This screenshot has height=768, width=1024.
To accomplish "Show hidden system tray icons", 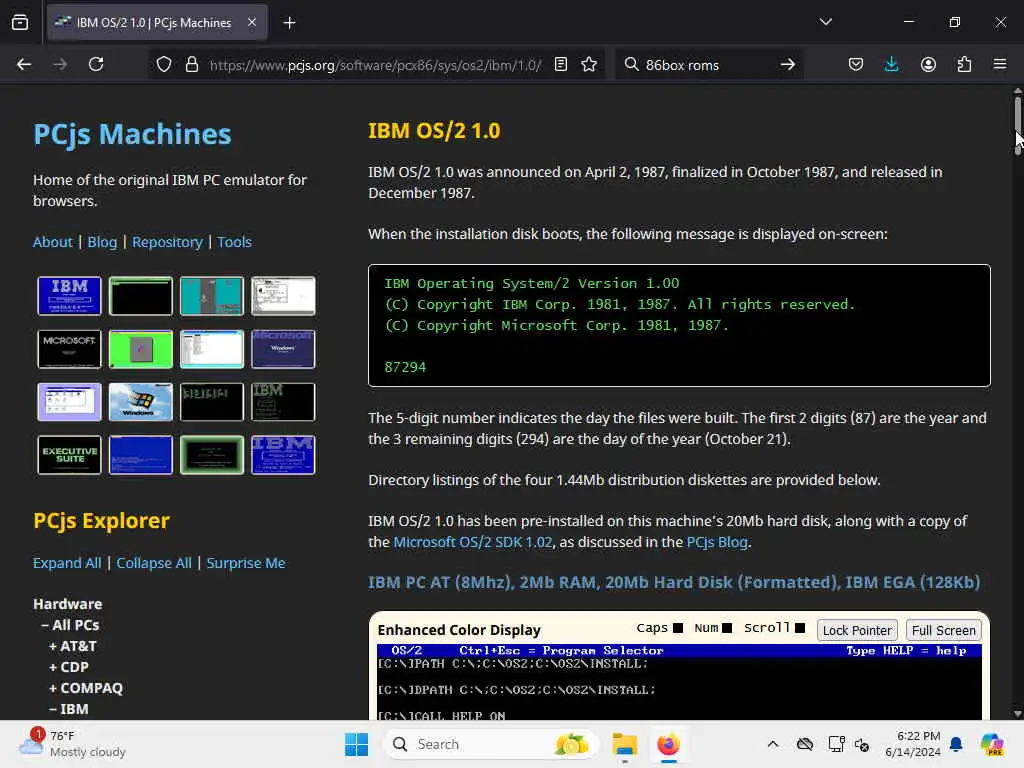I will (773, 744).
